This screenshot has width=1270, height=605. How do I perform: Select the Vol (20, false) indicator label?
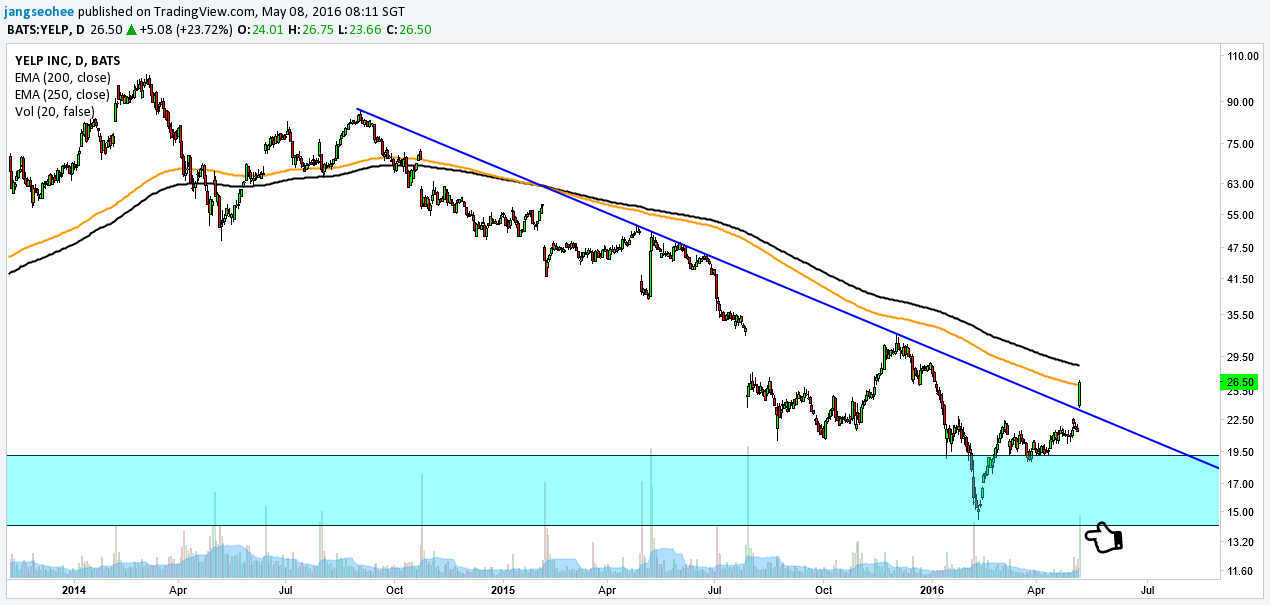click(x=53, y=112)
